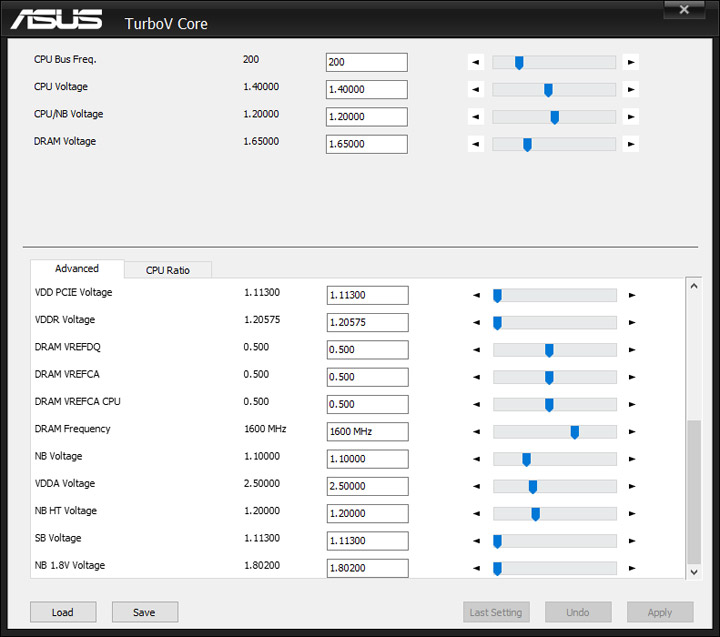Viewport: 720px width, 637px height.
Task: Decrease DRAM Voltage with left arrow
Action: pyautogui.click(x=476, y=144)
